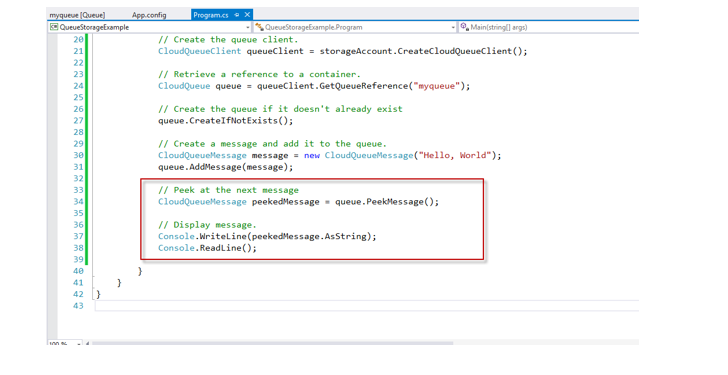This screenshot has width=728, height=375.
Task: Open the App.config tab
Action: point(149,15)
